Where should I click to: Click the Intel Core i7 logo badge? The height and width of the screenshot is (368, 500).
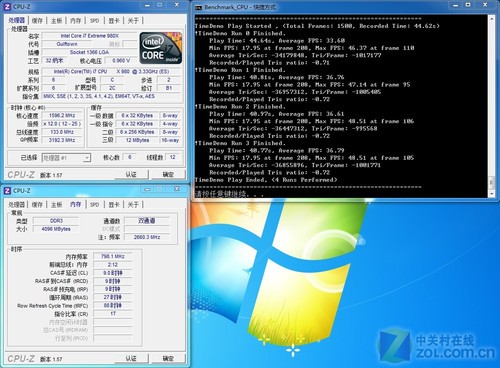161,48
